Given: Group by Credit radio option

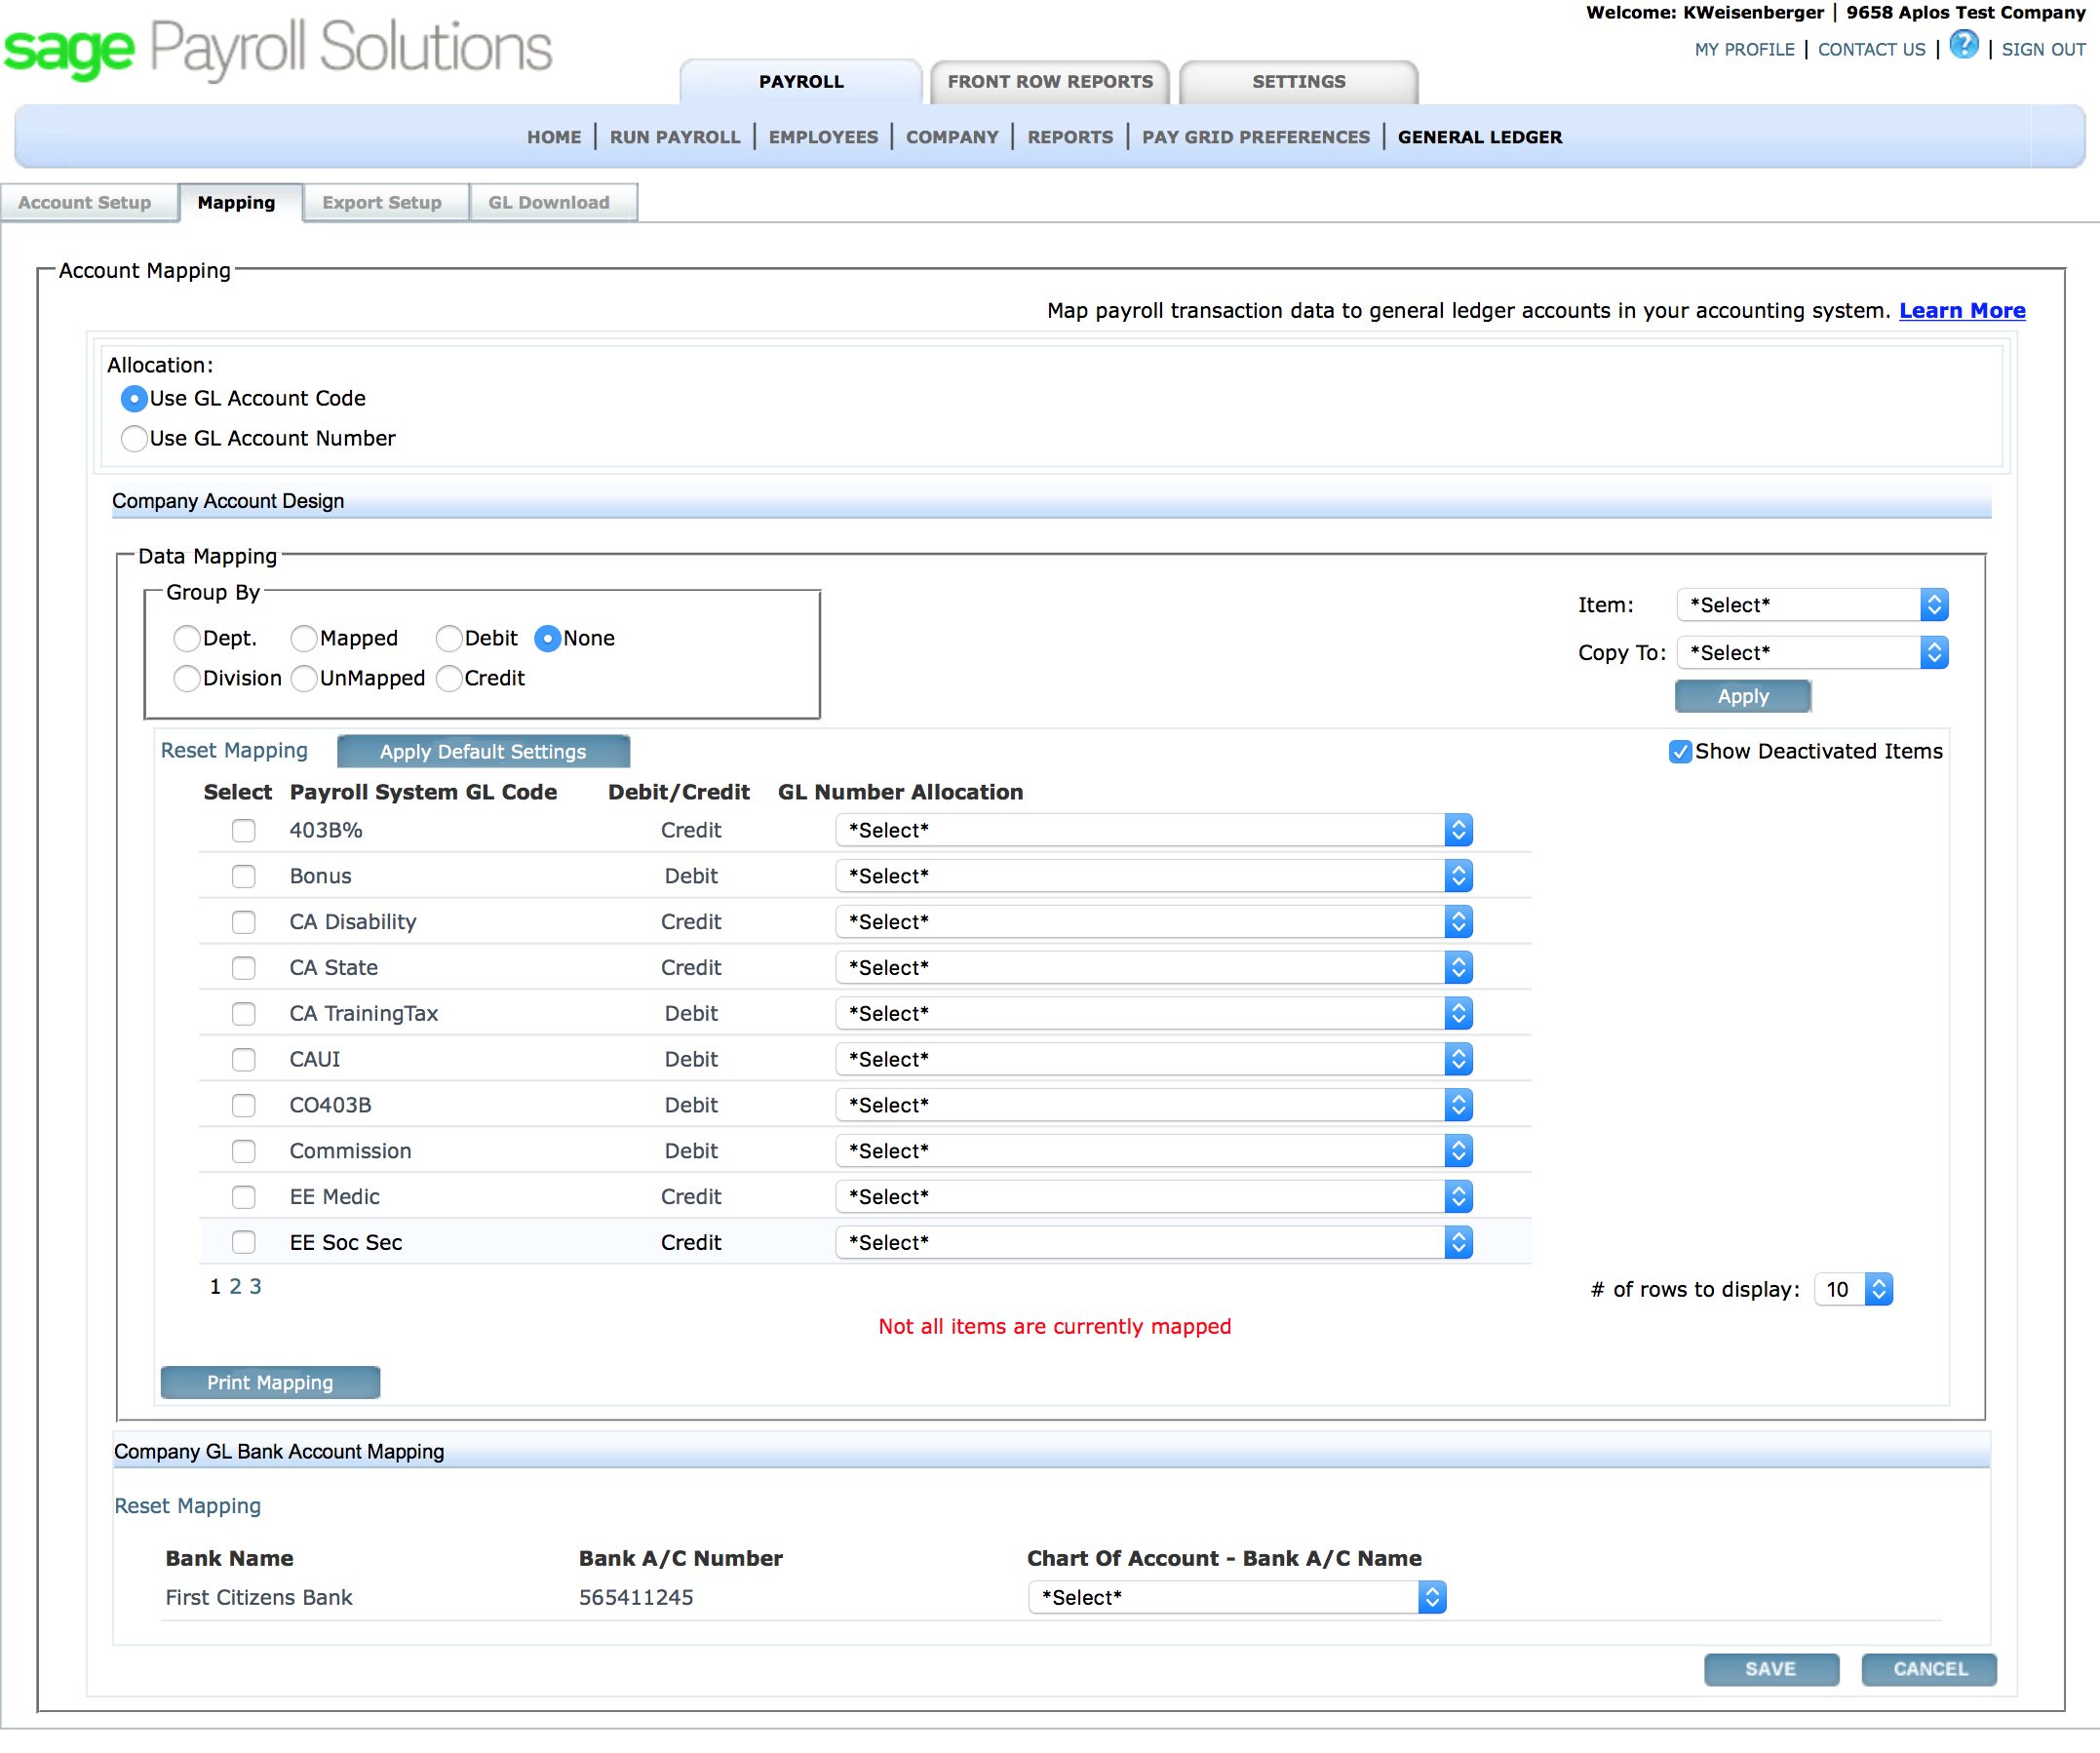Looking at the screenshot, I should pyautogui.click(x=449, y=678).
